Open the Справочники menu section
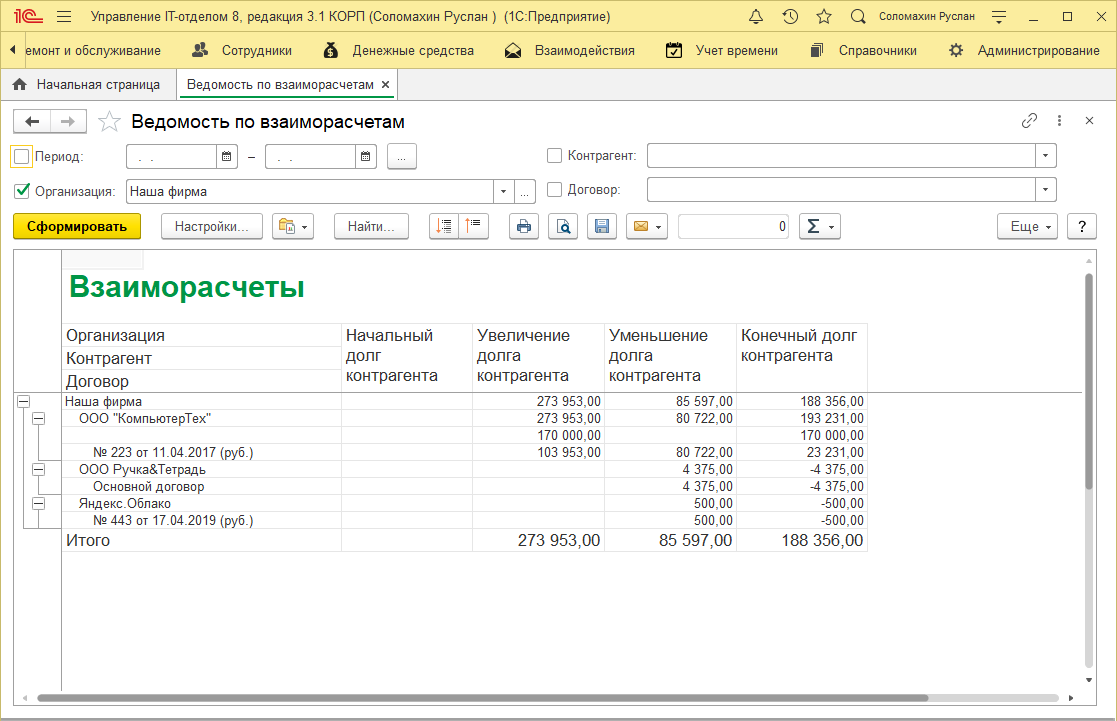 point(865,50)
